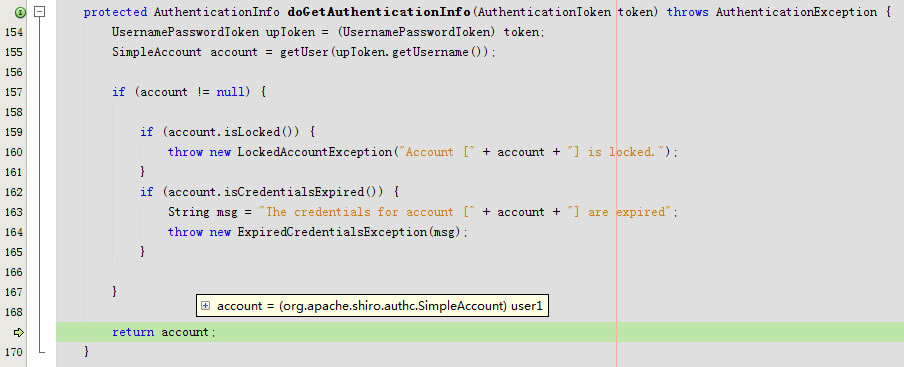
Task: Click the getUser method call
Action: (x=304, y=52)
